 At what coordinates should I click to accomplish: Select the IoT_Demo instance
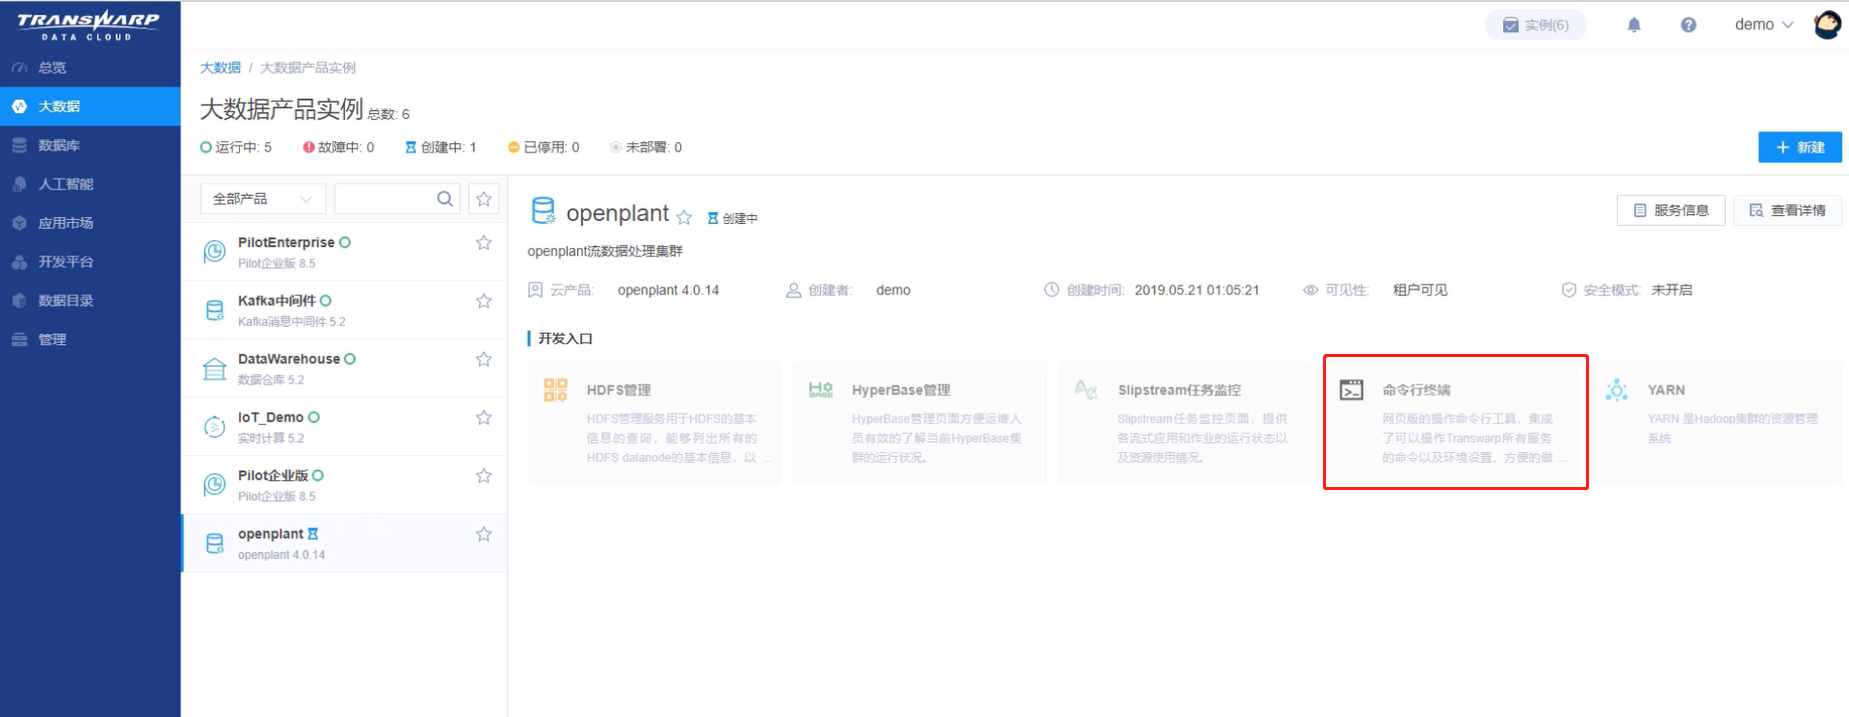pos(345,427)
